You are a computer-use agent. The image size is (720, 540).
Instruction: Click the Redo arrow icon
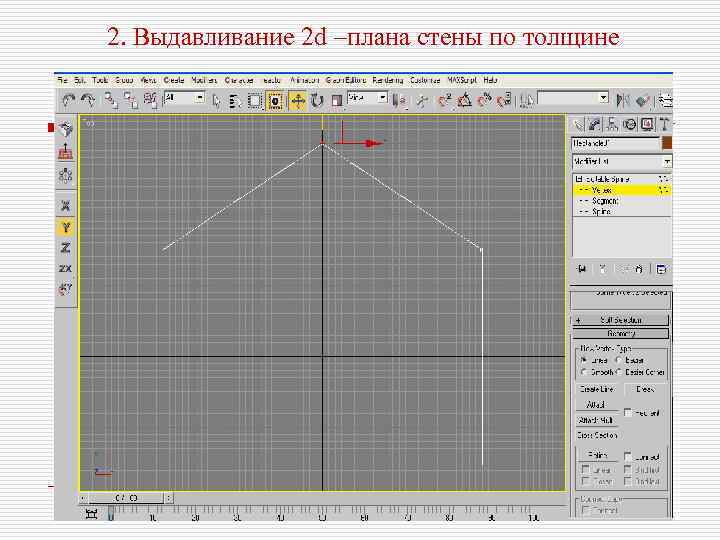tap(88, 100)
